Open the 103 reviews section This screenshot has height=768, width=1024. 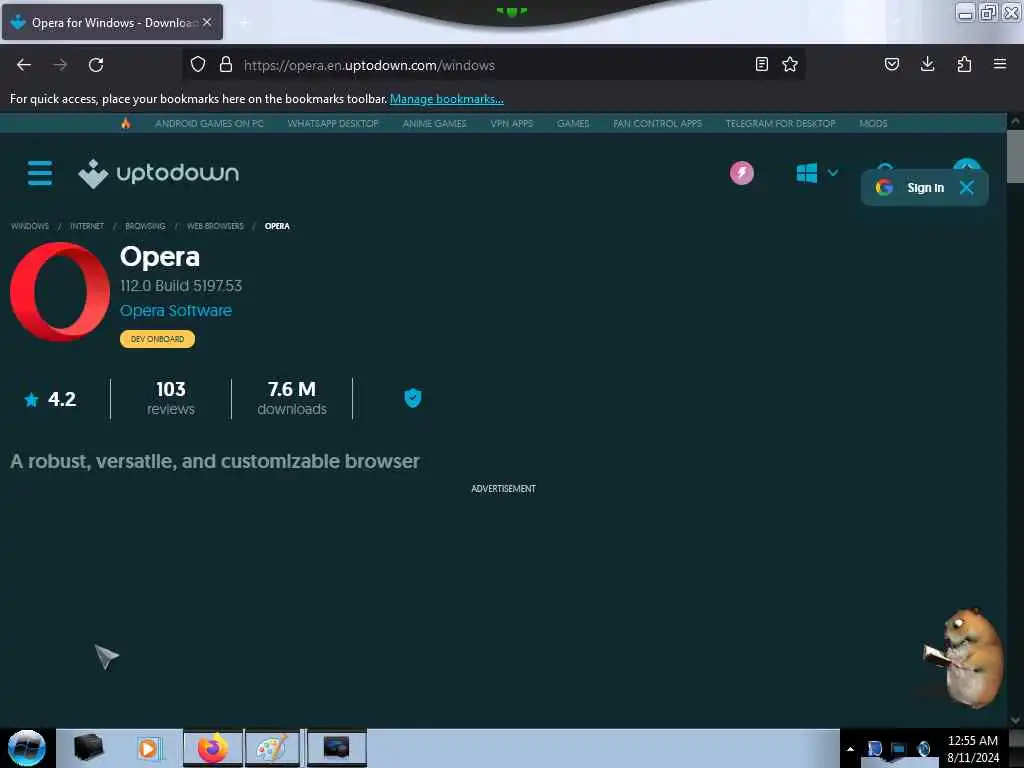point(170,398)
